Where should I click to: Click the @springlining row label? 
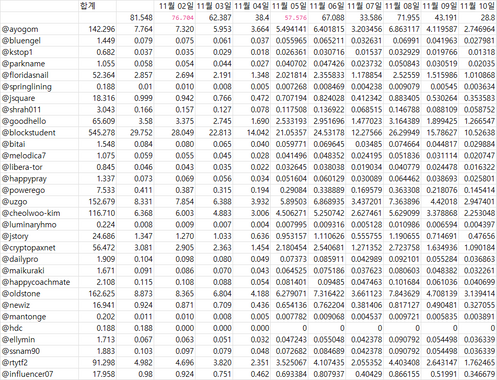coord(27,87)
